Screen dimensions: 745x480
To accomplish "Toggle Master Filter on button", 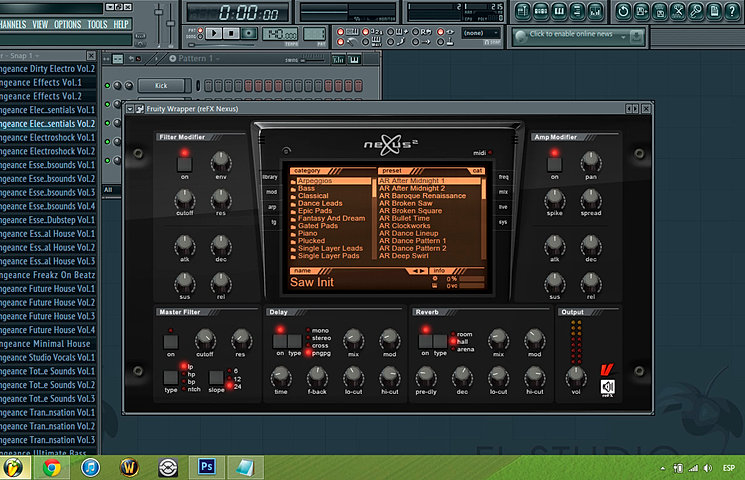I will coord(171,342).
